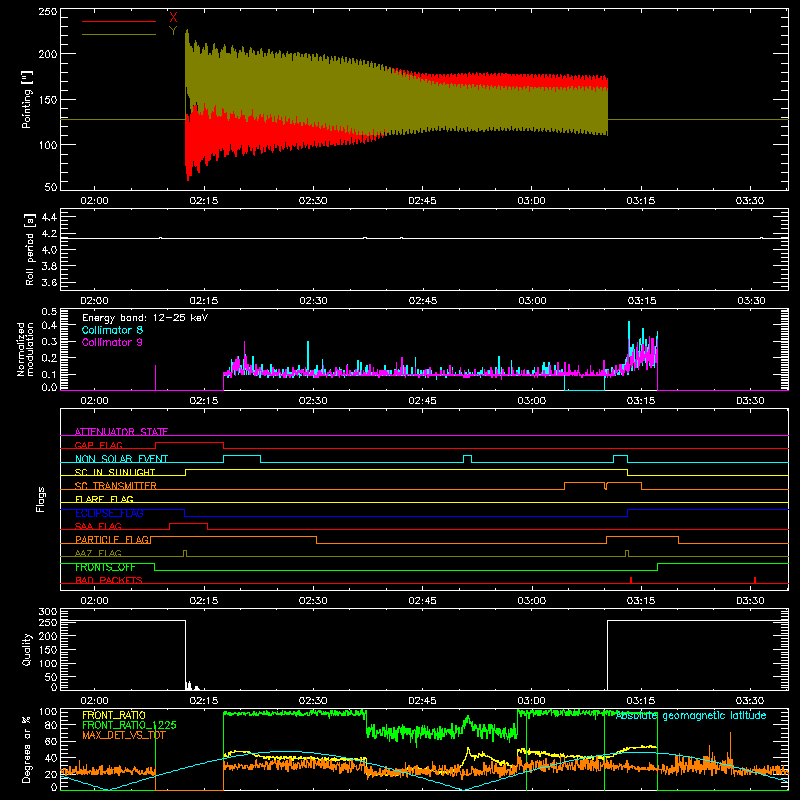The width and height of the screenshot is (800, 800).
Task: Select the red X legend line sample
Action: (x=119, y=21)
